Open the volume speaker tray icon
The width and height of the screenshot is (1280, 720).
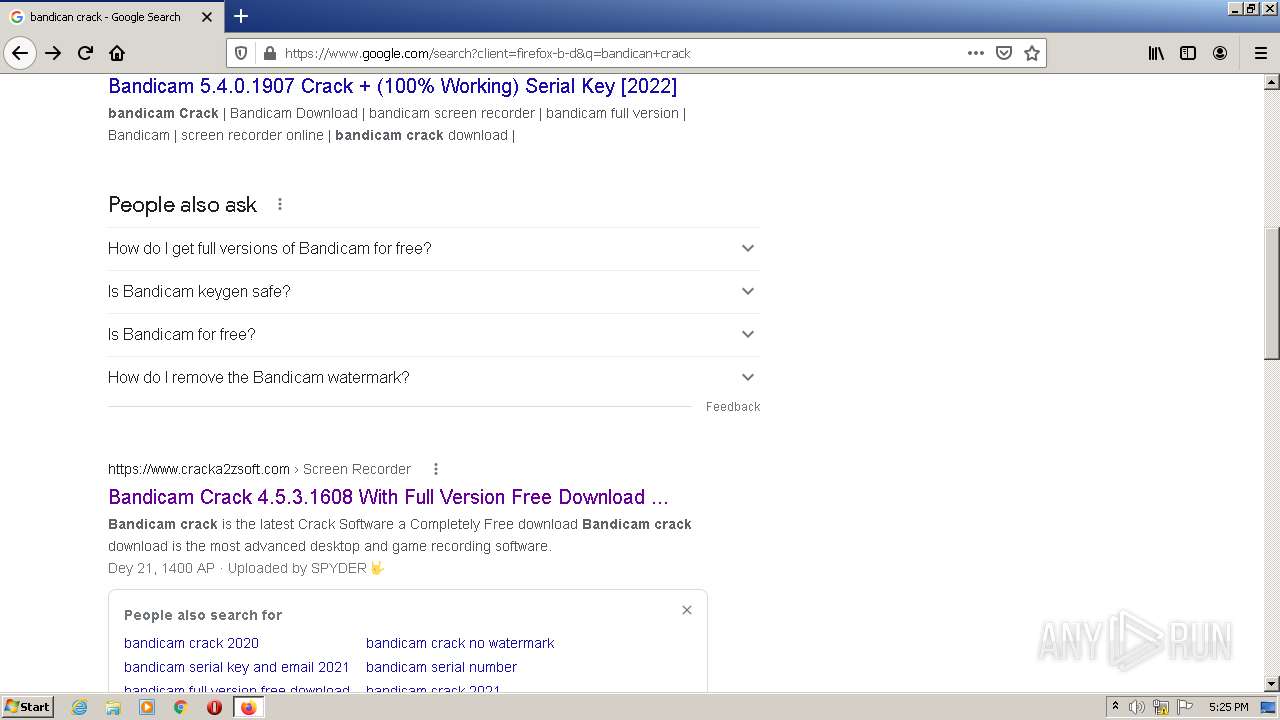click(x=1137, y=707)
